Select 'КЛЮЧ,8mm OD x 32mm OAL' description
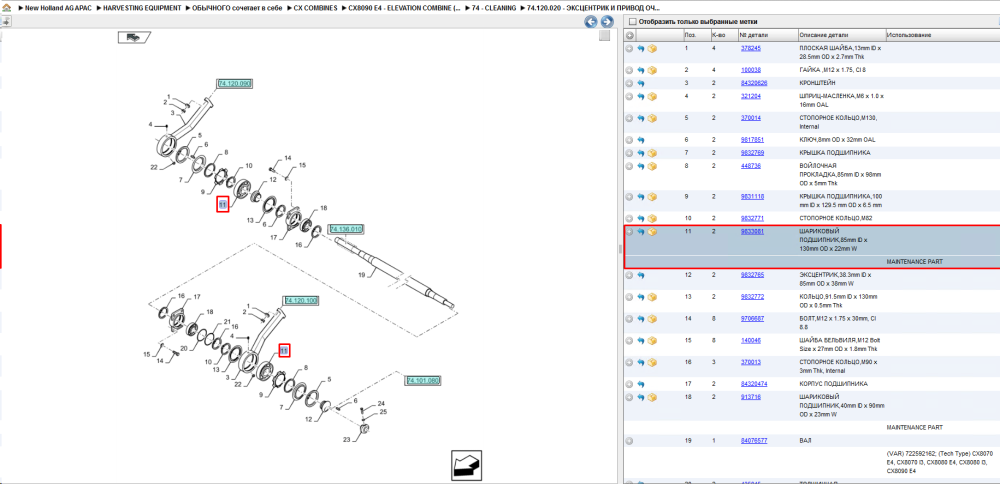Image resolution: width=1000 pixels, height=484 pixels. coord(837,140)
